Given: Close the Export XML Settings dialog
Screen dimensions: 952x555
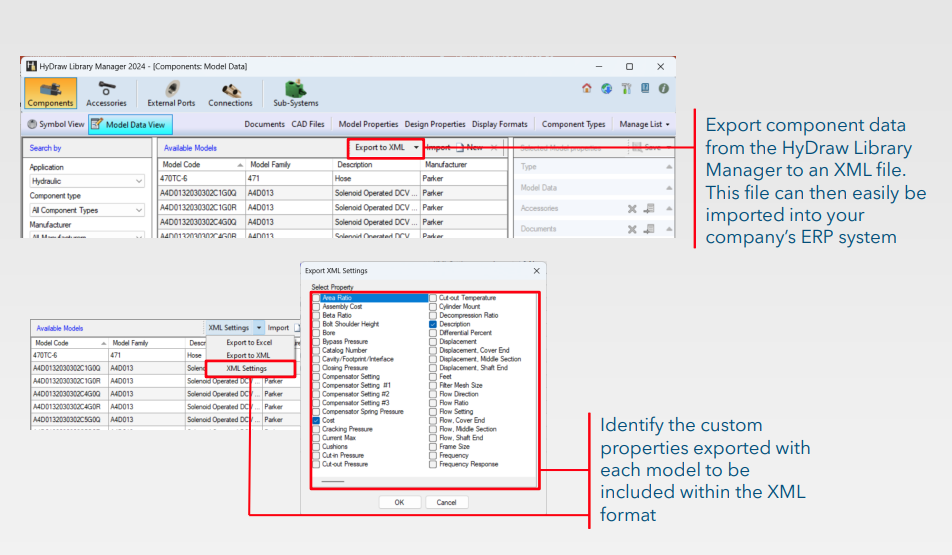Looking at the screenshot, I should click(x=536, y=271).
